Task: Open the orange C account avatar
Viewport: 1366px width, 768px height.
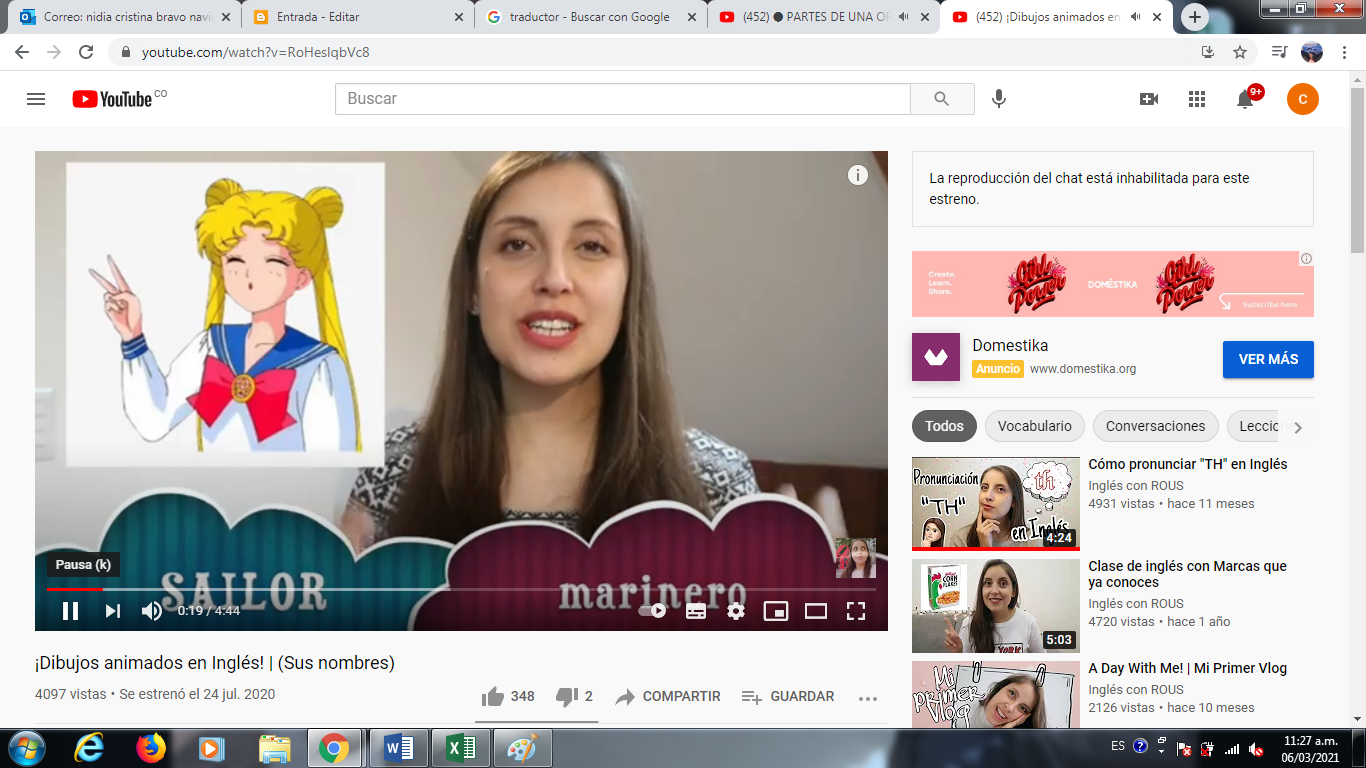Action: [1303, 99]
